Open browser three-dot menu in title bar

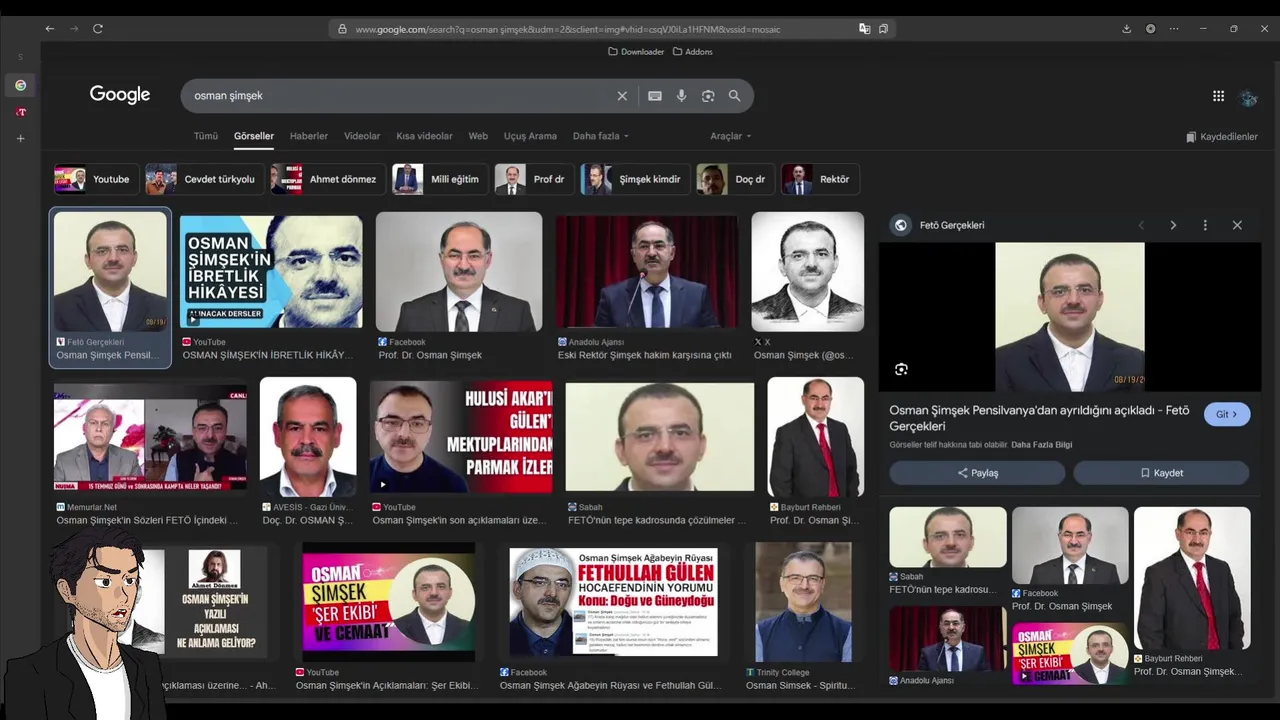(1174, 29)
